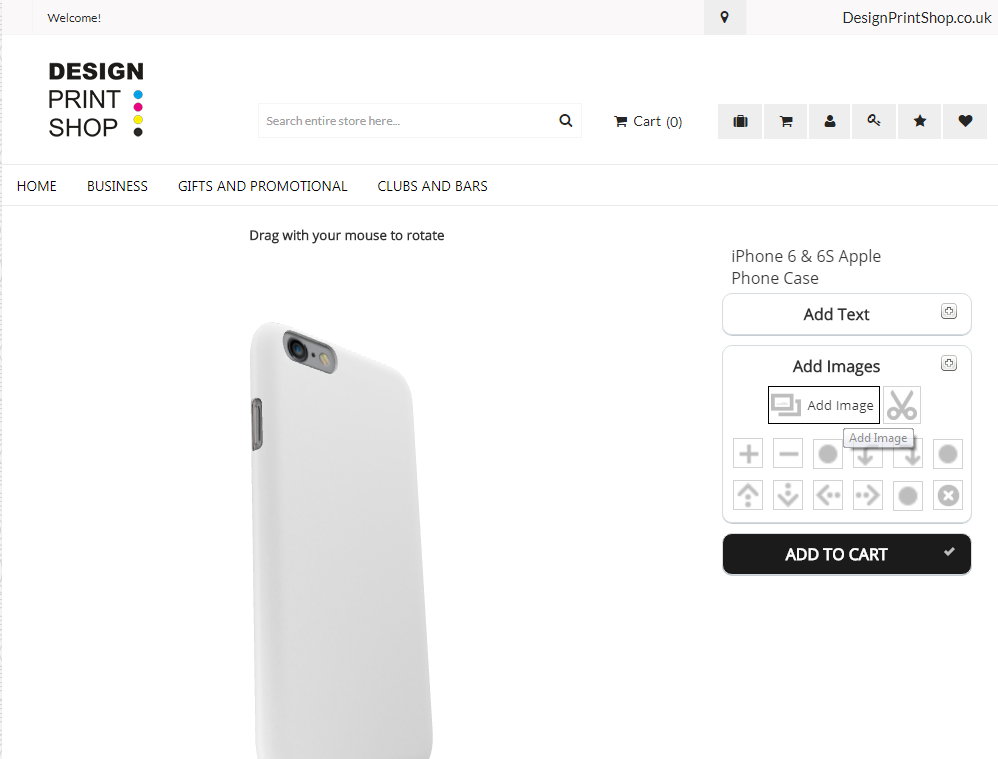Viewport: 998px width, 759px height.
Task: Open GIFTS AND PROMOTIONAL menu
Action: point(262,186)
